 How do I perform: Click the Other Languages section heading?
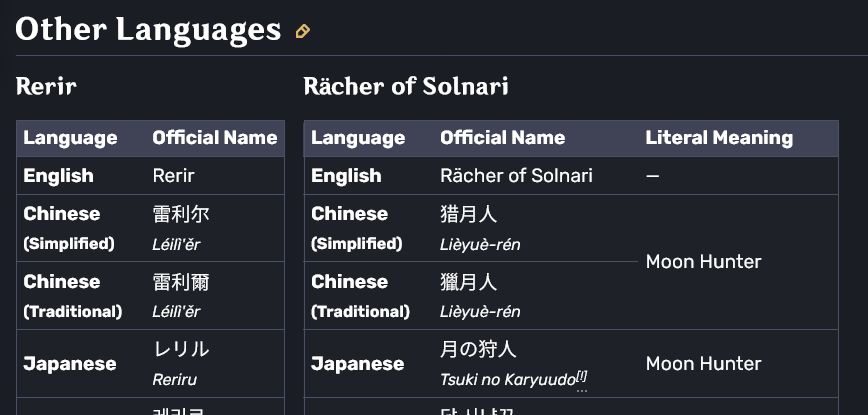(148, 29)
